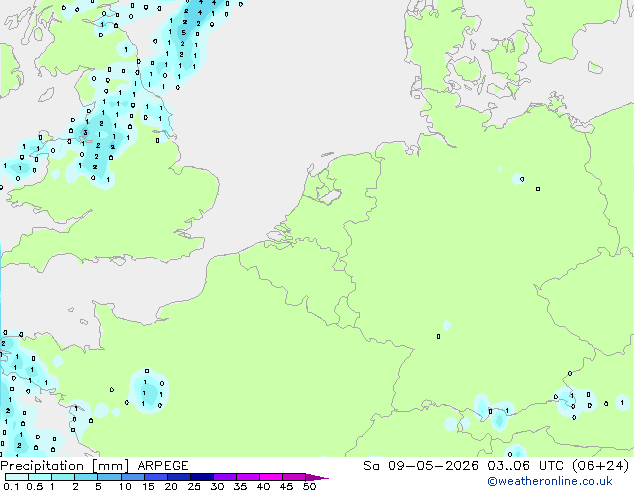Click the above-50 mm arrow on the legend
This screenshot has height=490, width=634.
coord(317,477)
